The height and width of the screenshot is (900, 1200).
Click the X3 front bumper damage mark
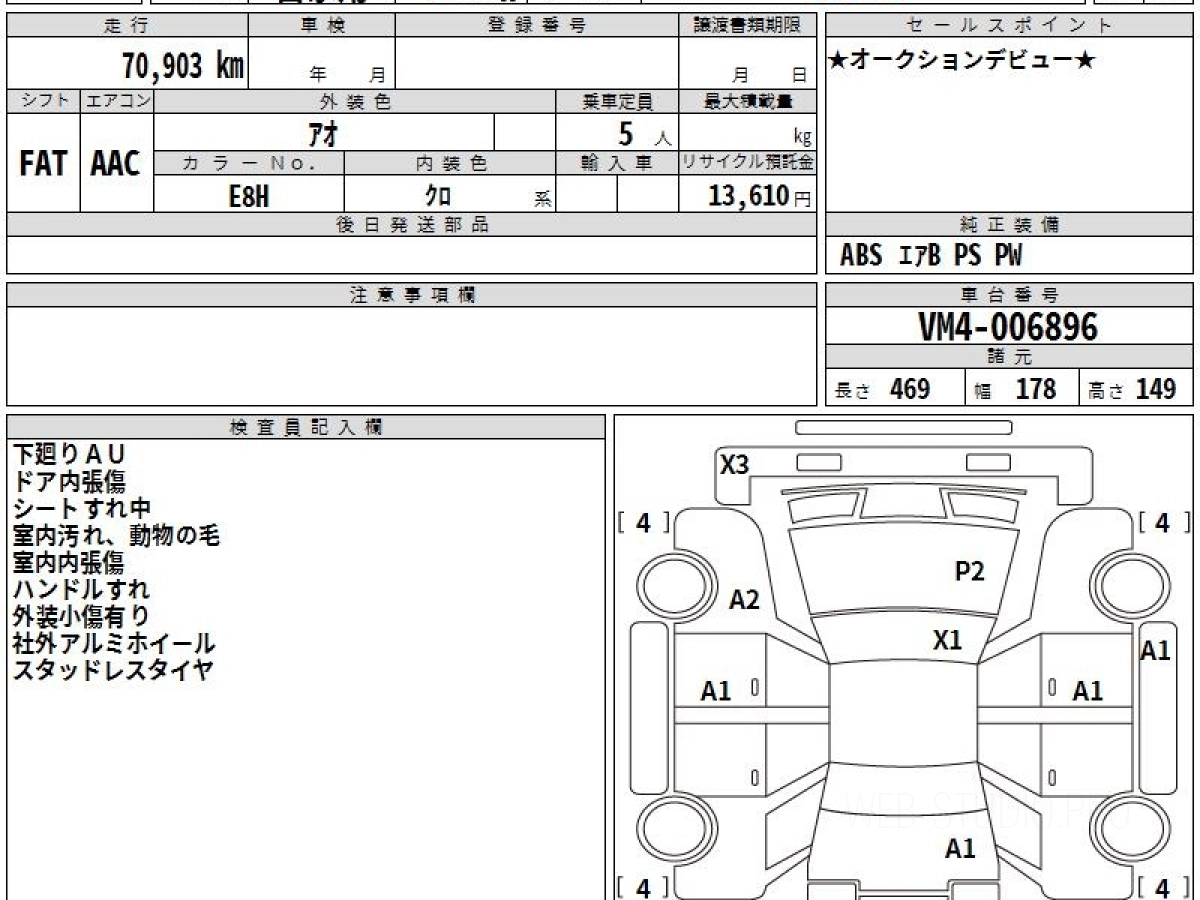pos(735,464)
